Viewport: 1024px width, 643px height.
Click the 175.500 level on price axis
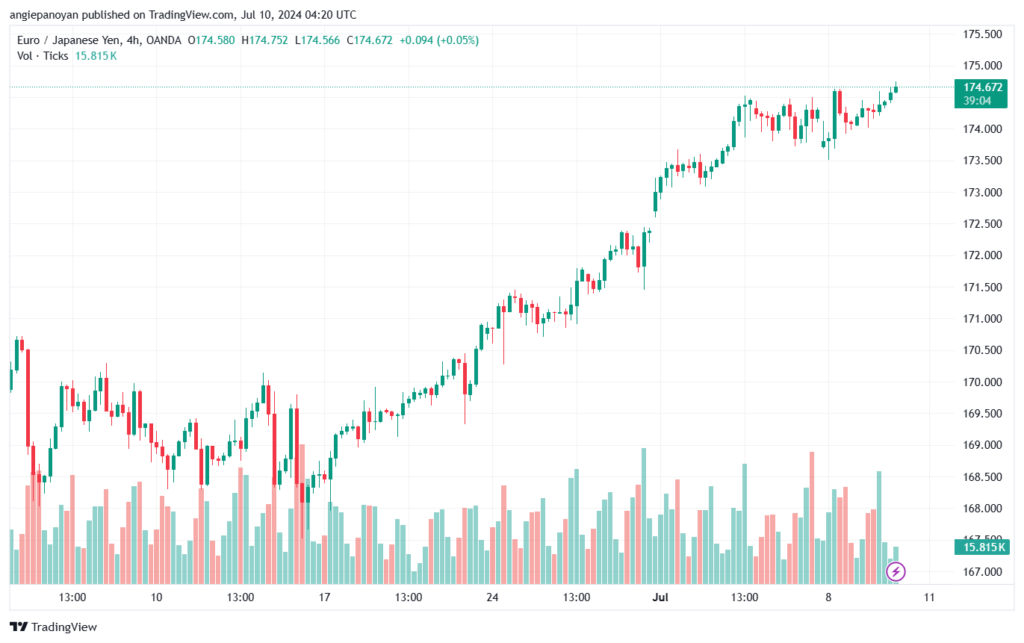click(982, 34)
